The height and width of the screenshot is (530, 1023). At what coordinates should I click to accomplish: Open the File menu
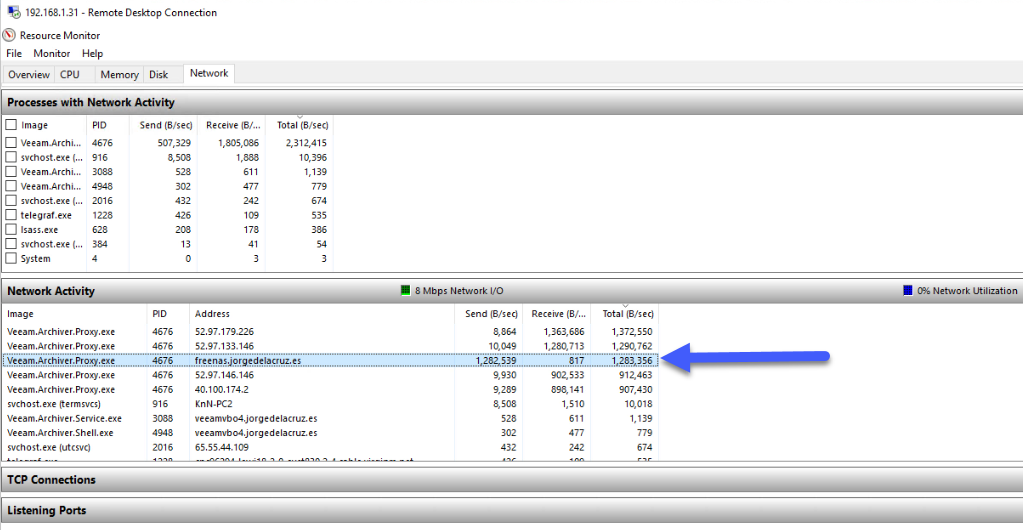14,54
